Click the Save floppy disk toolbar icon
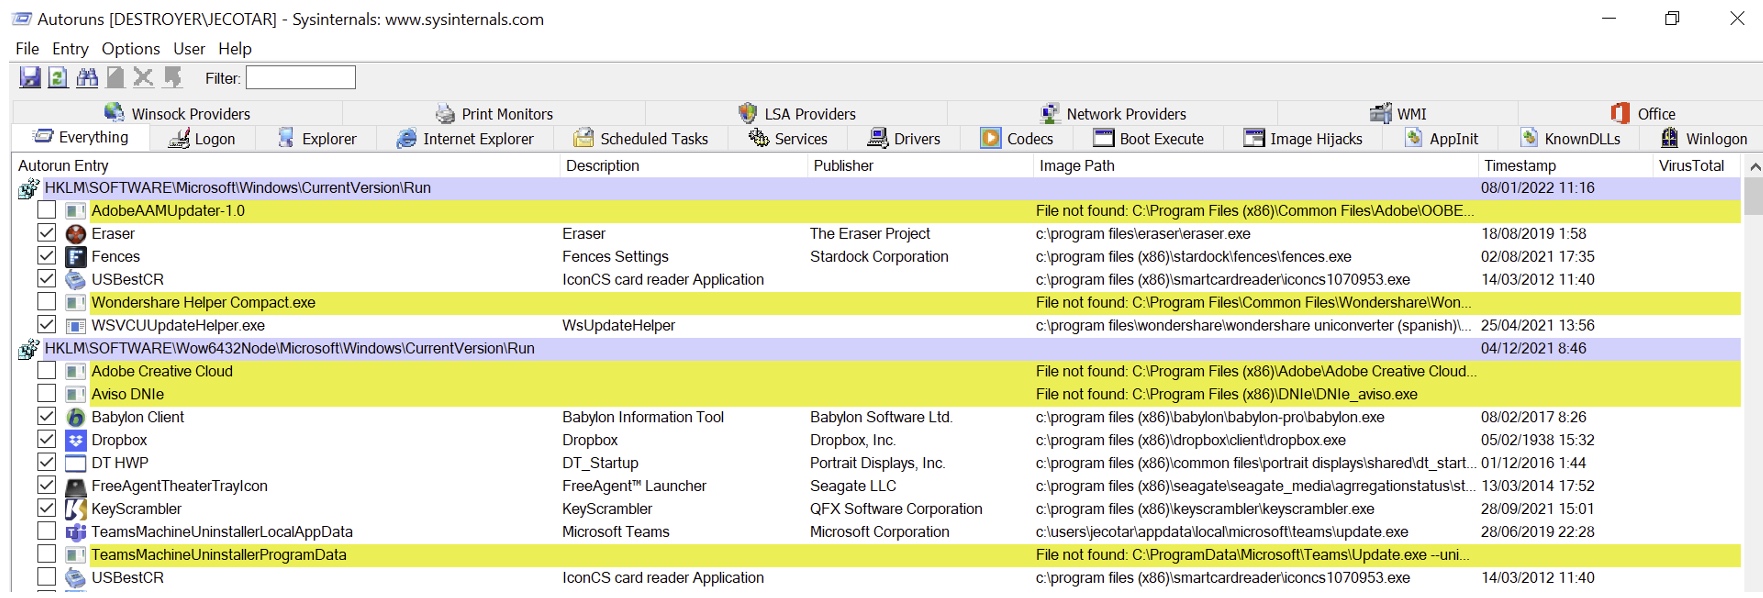The height and width of the screenshot is (598, 1763). [30, 77]
